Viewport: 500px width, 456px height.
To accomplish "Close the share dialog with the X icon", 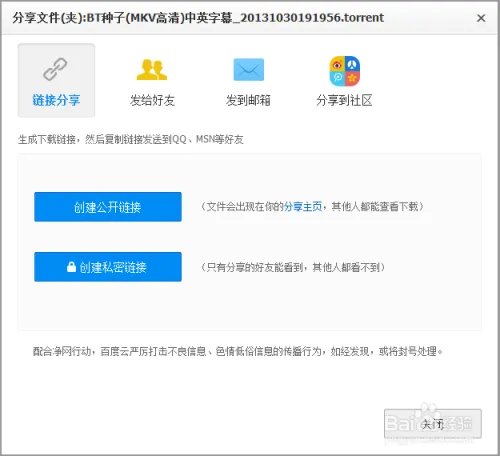I will (x=481, y=18).
